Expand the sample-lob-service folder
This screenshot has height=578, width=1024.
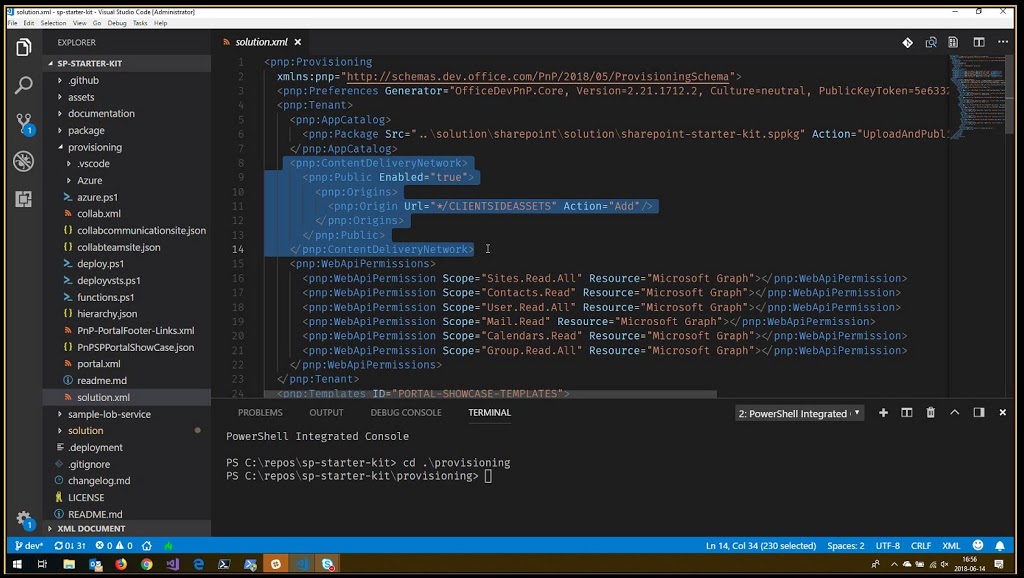point(109,415)
